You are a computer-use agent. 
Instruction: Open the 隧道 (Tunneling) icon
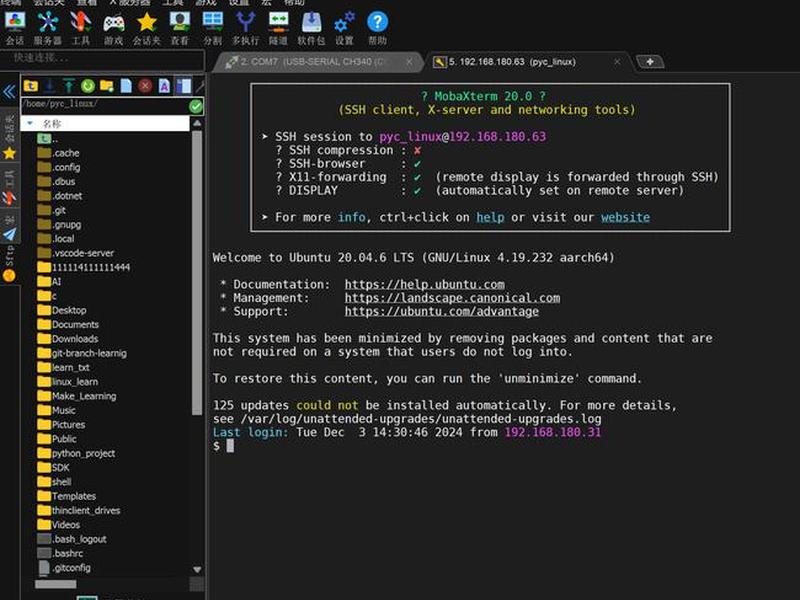279,28
